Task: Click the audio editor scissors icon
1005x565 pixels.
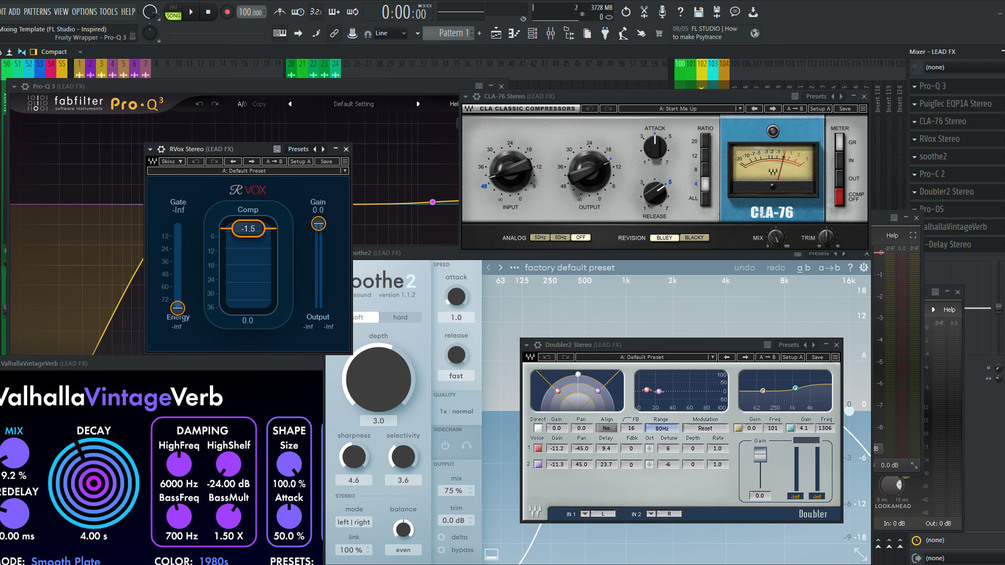Action: coord(644,12)
